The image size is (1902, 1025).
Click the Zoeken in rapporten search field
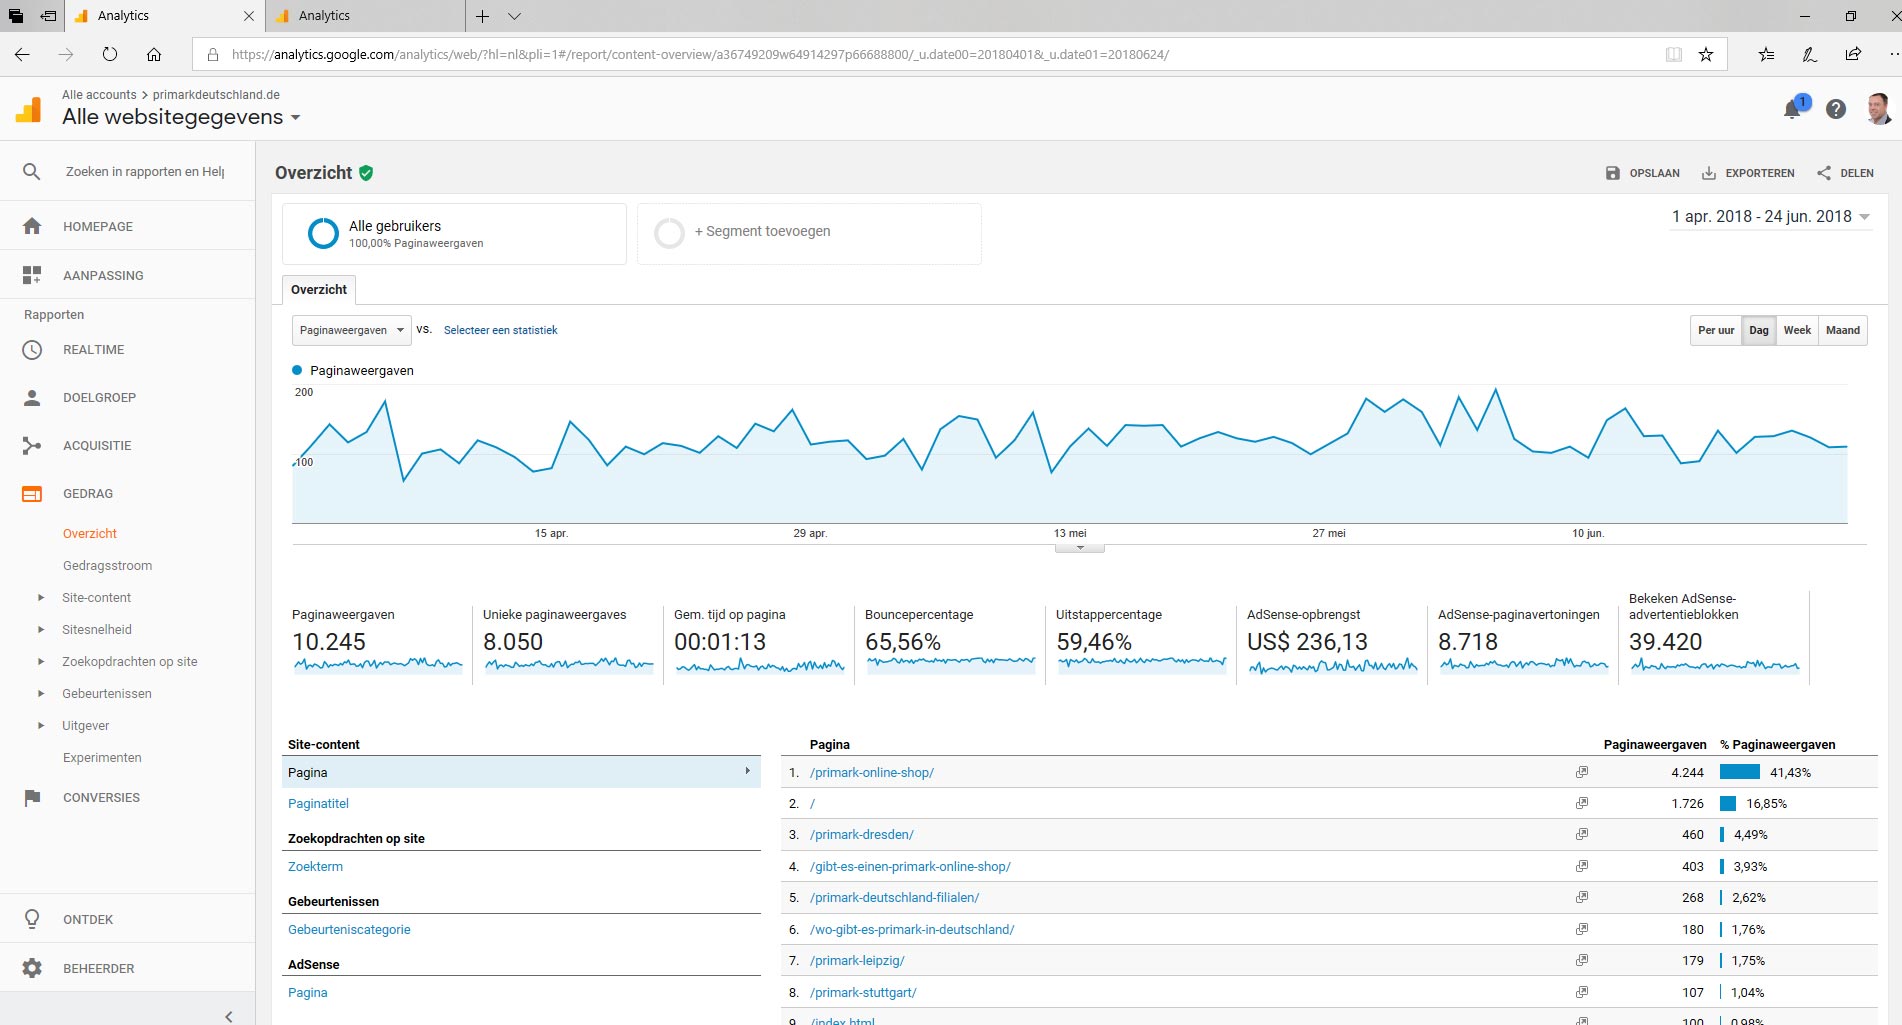coord(145,172)
